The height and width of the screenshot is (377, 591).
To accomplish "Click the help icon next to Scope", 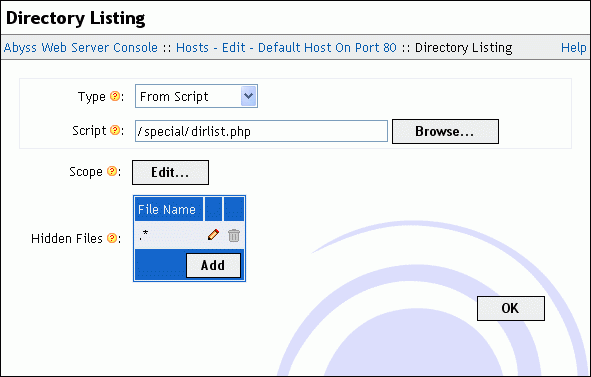I will [112, 171].
